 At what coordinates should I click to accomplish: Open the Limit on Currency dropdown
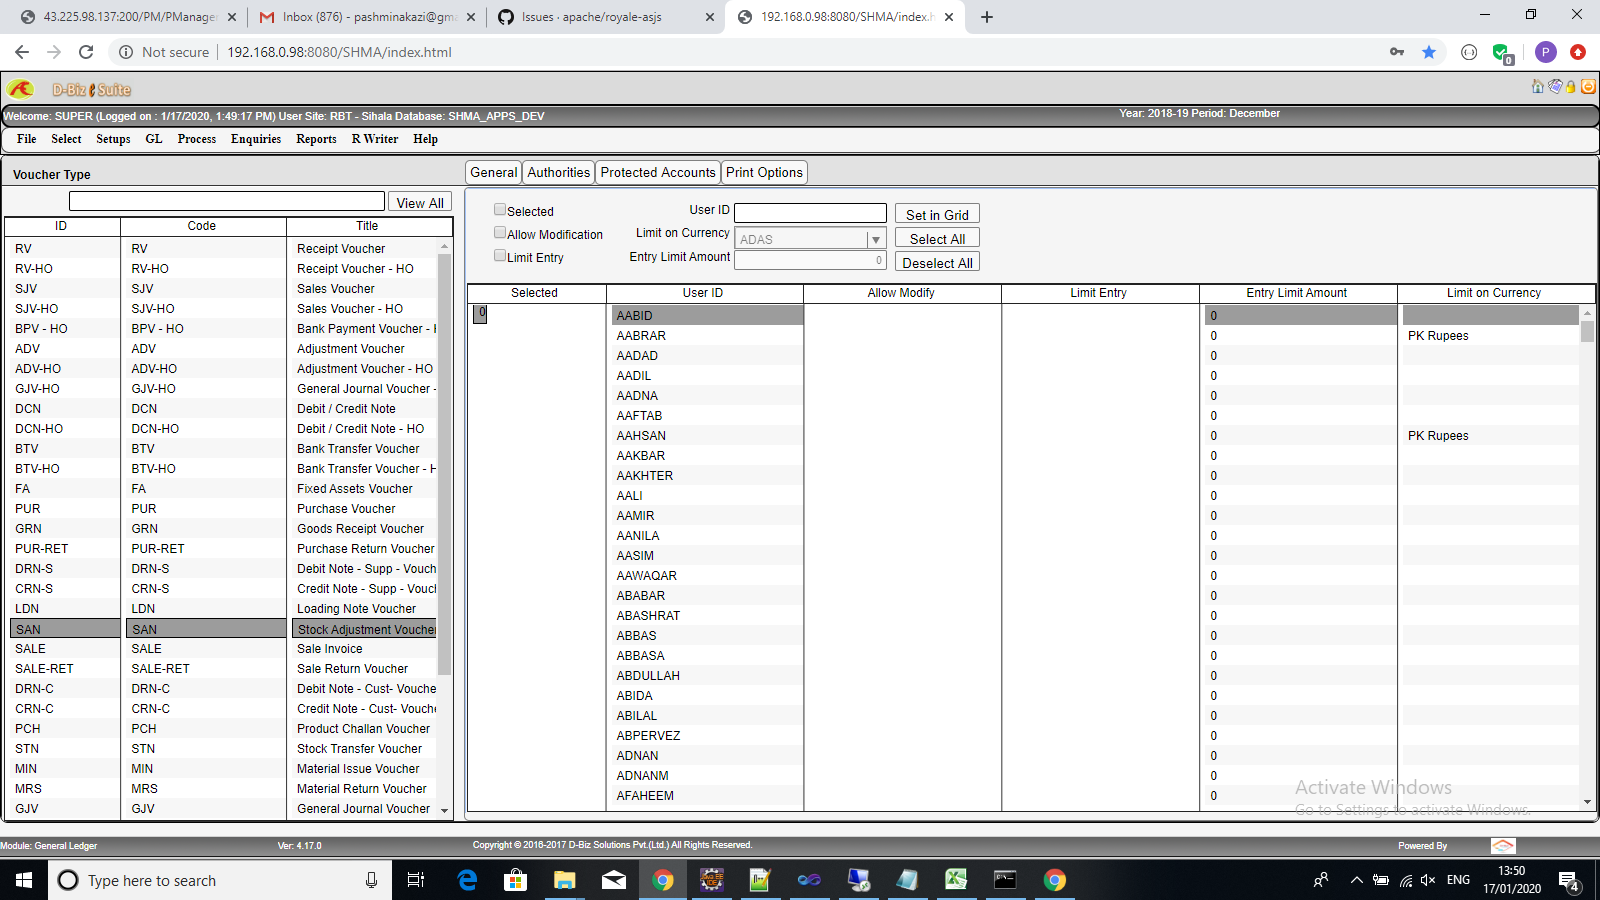[876, 238]
